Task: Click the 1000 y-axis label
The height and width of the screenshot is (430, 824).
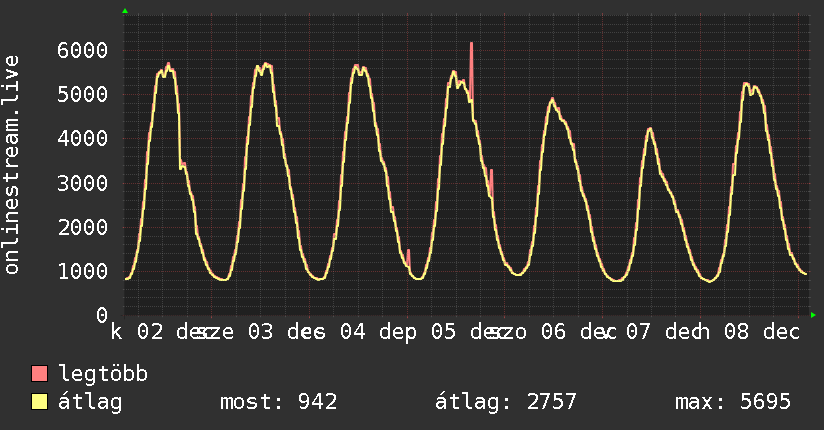Action: 83,271
